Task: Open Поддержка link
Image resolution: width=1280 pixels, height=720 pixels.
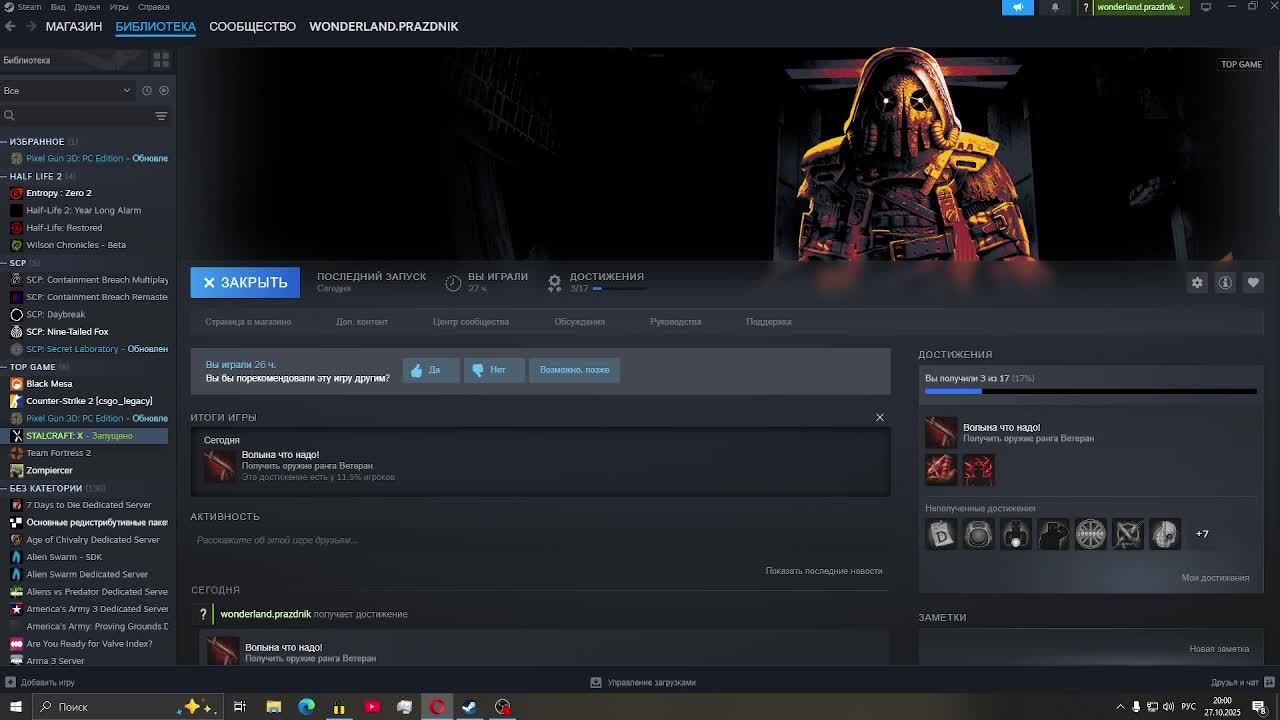Action: pyautogui.click(x=769, y=322)
